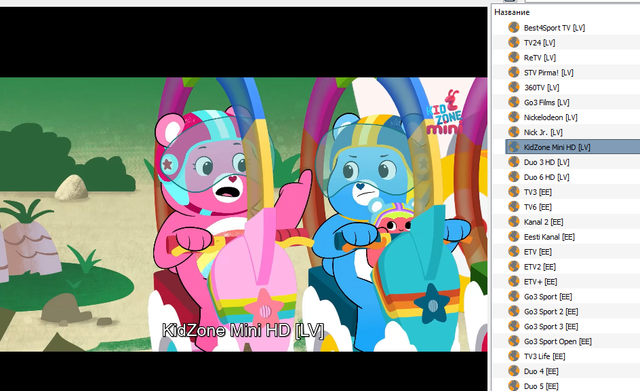Choose TV3 [EE] from the list
This screenshot has height=391, width=640.
point(538,192)
